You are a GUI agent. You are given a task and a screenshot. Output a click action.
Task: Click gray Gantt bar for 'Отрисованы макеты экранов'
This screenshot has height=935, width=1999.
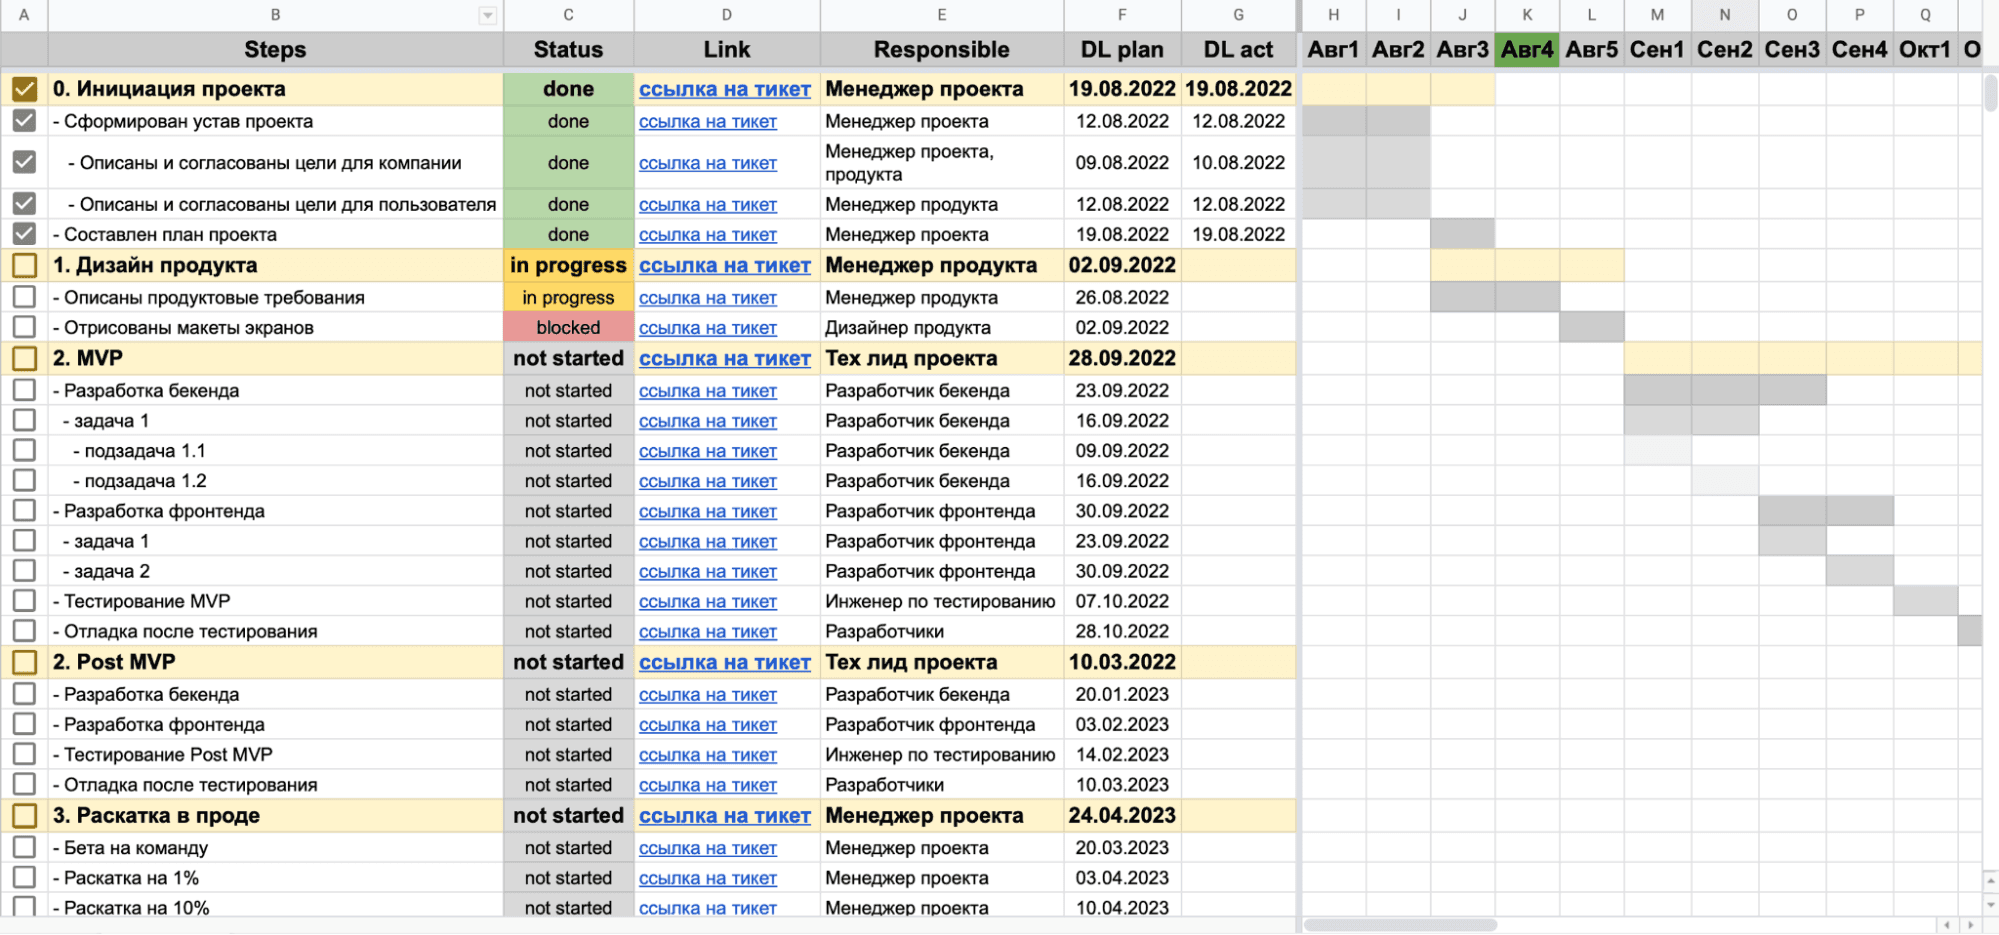[x=1591, y=327]
